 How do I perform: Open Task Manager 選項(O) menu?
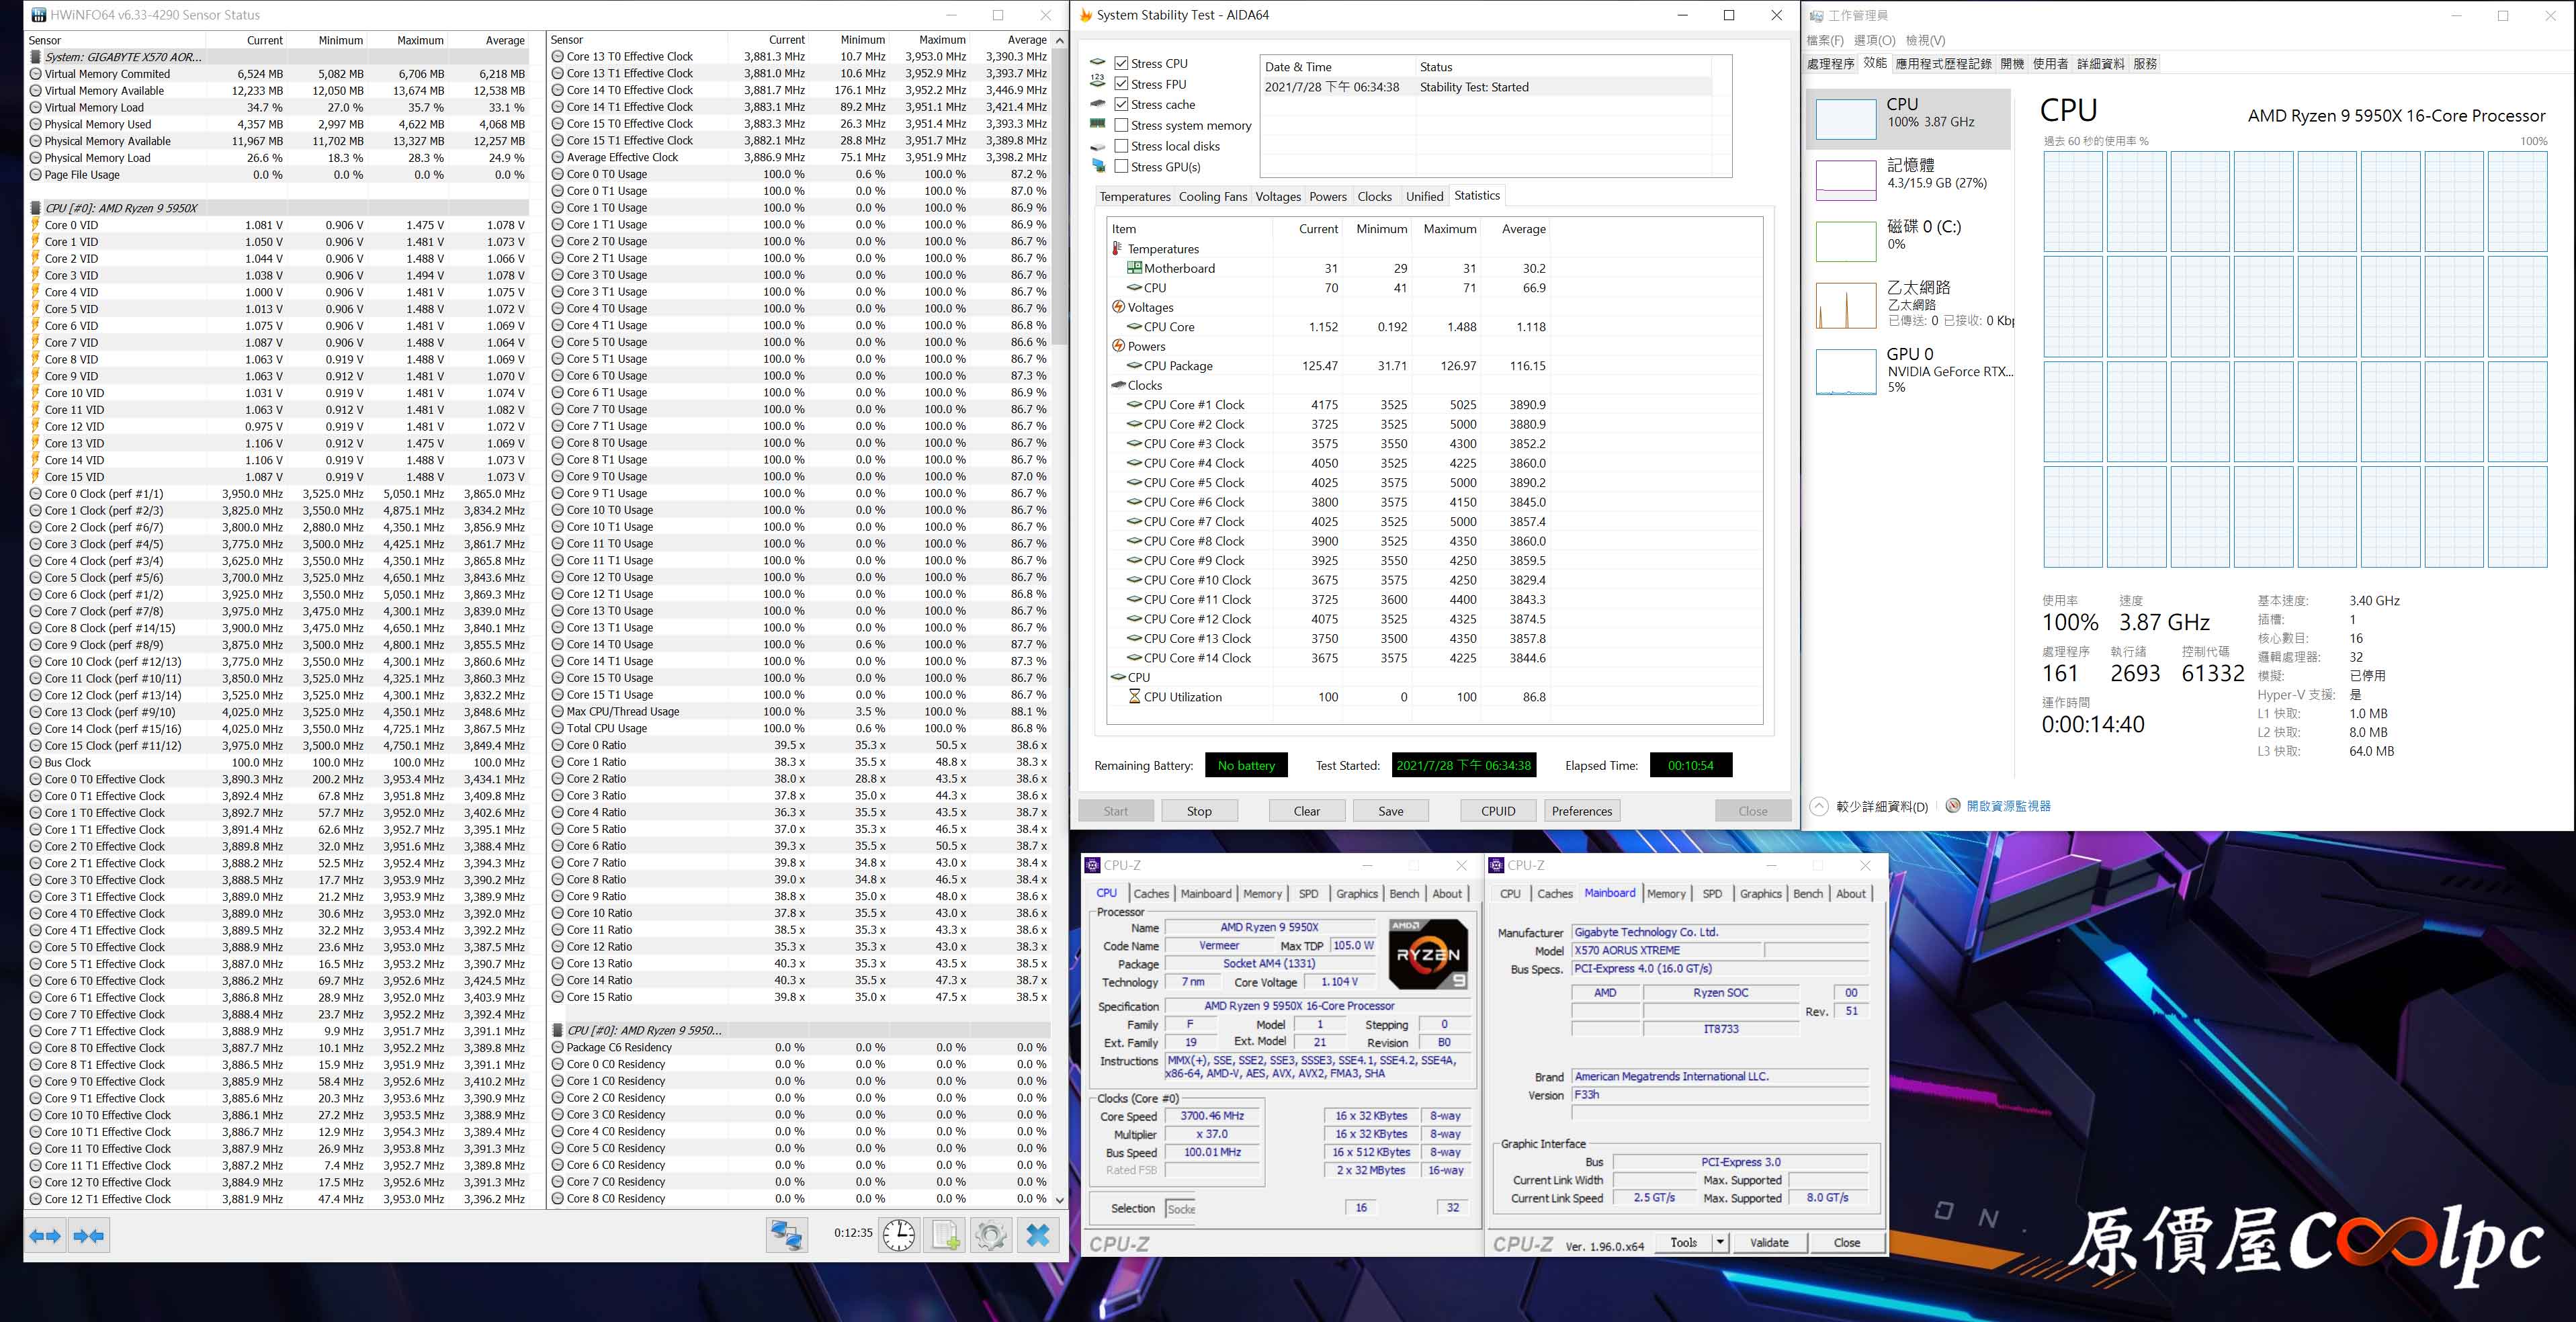pyautogui.click(x=1874, y=40)
